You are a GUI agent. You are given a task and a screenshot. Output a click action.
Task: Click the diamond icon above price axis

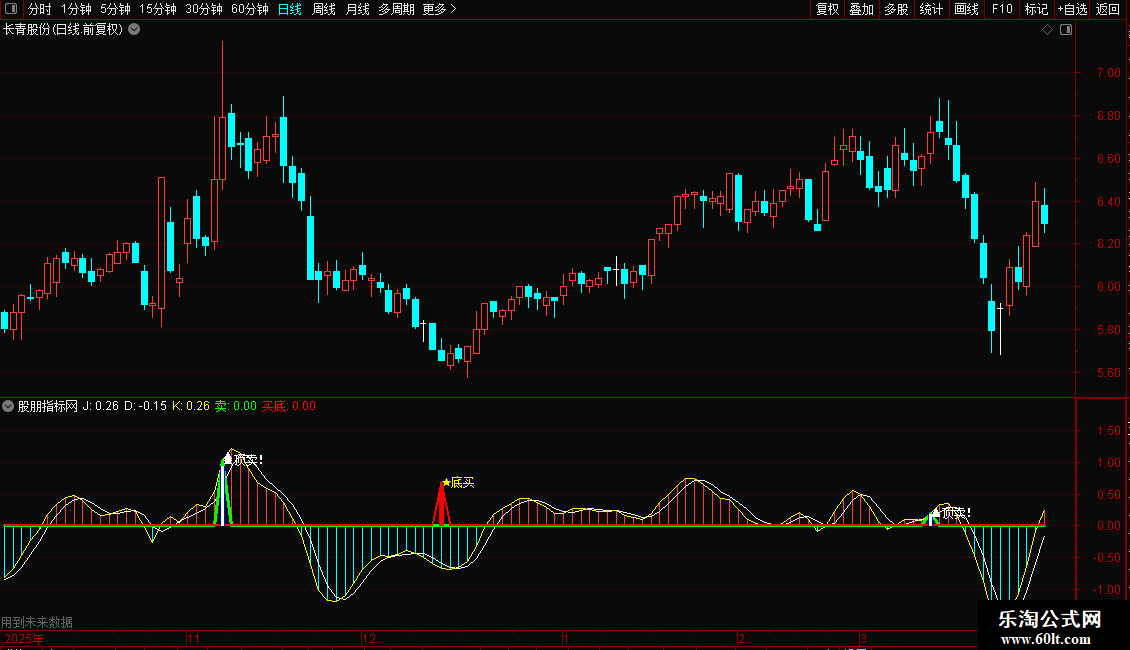[x=1047, y=30]
